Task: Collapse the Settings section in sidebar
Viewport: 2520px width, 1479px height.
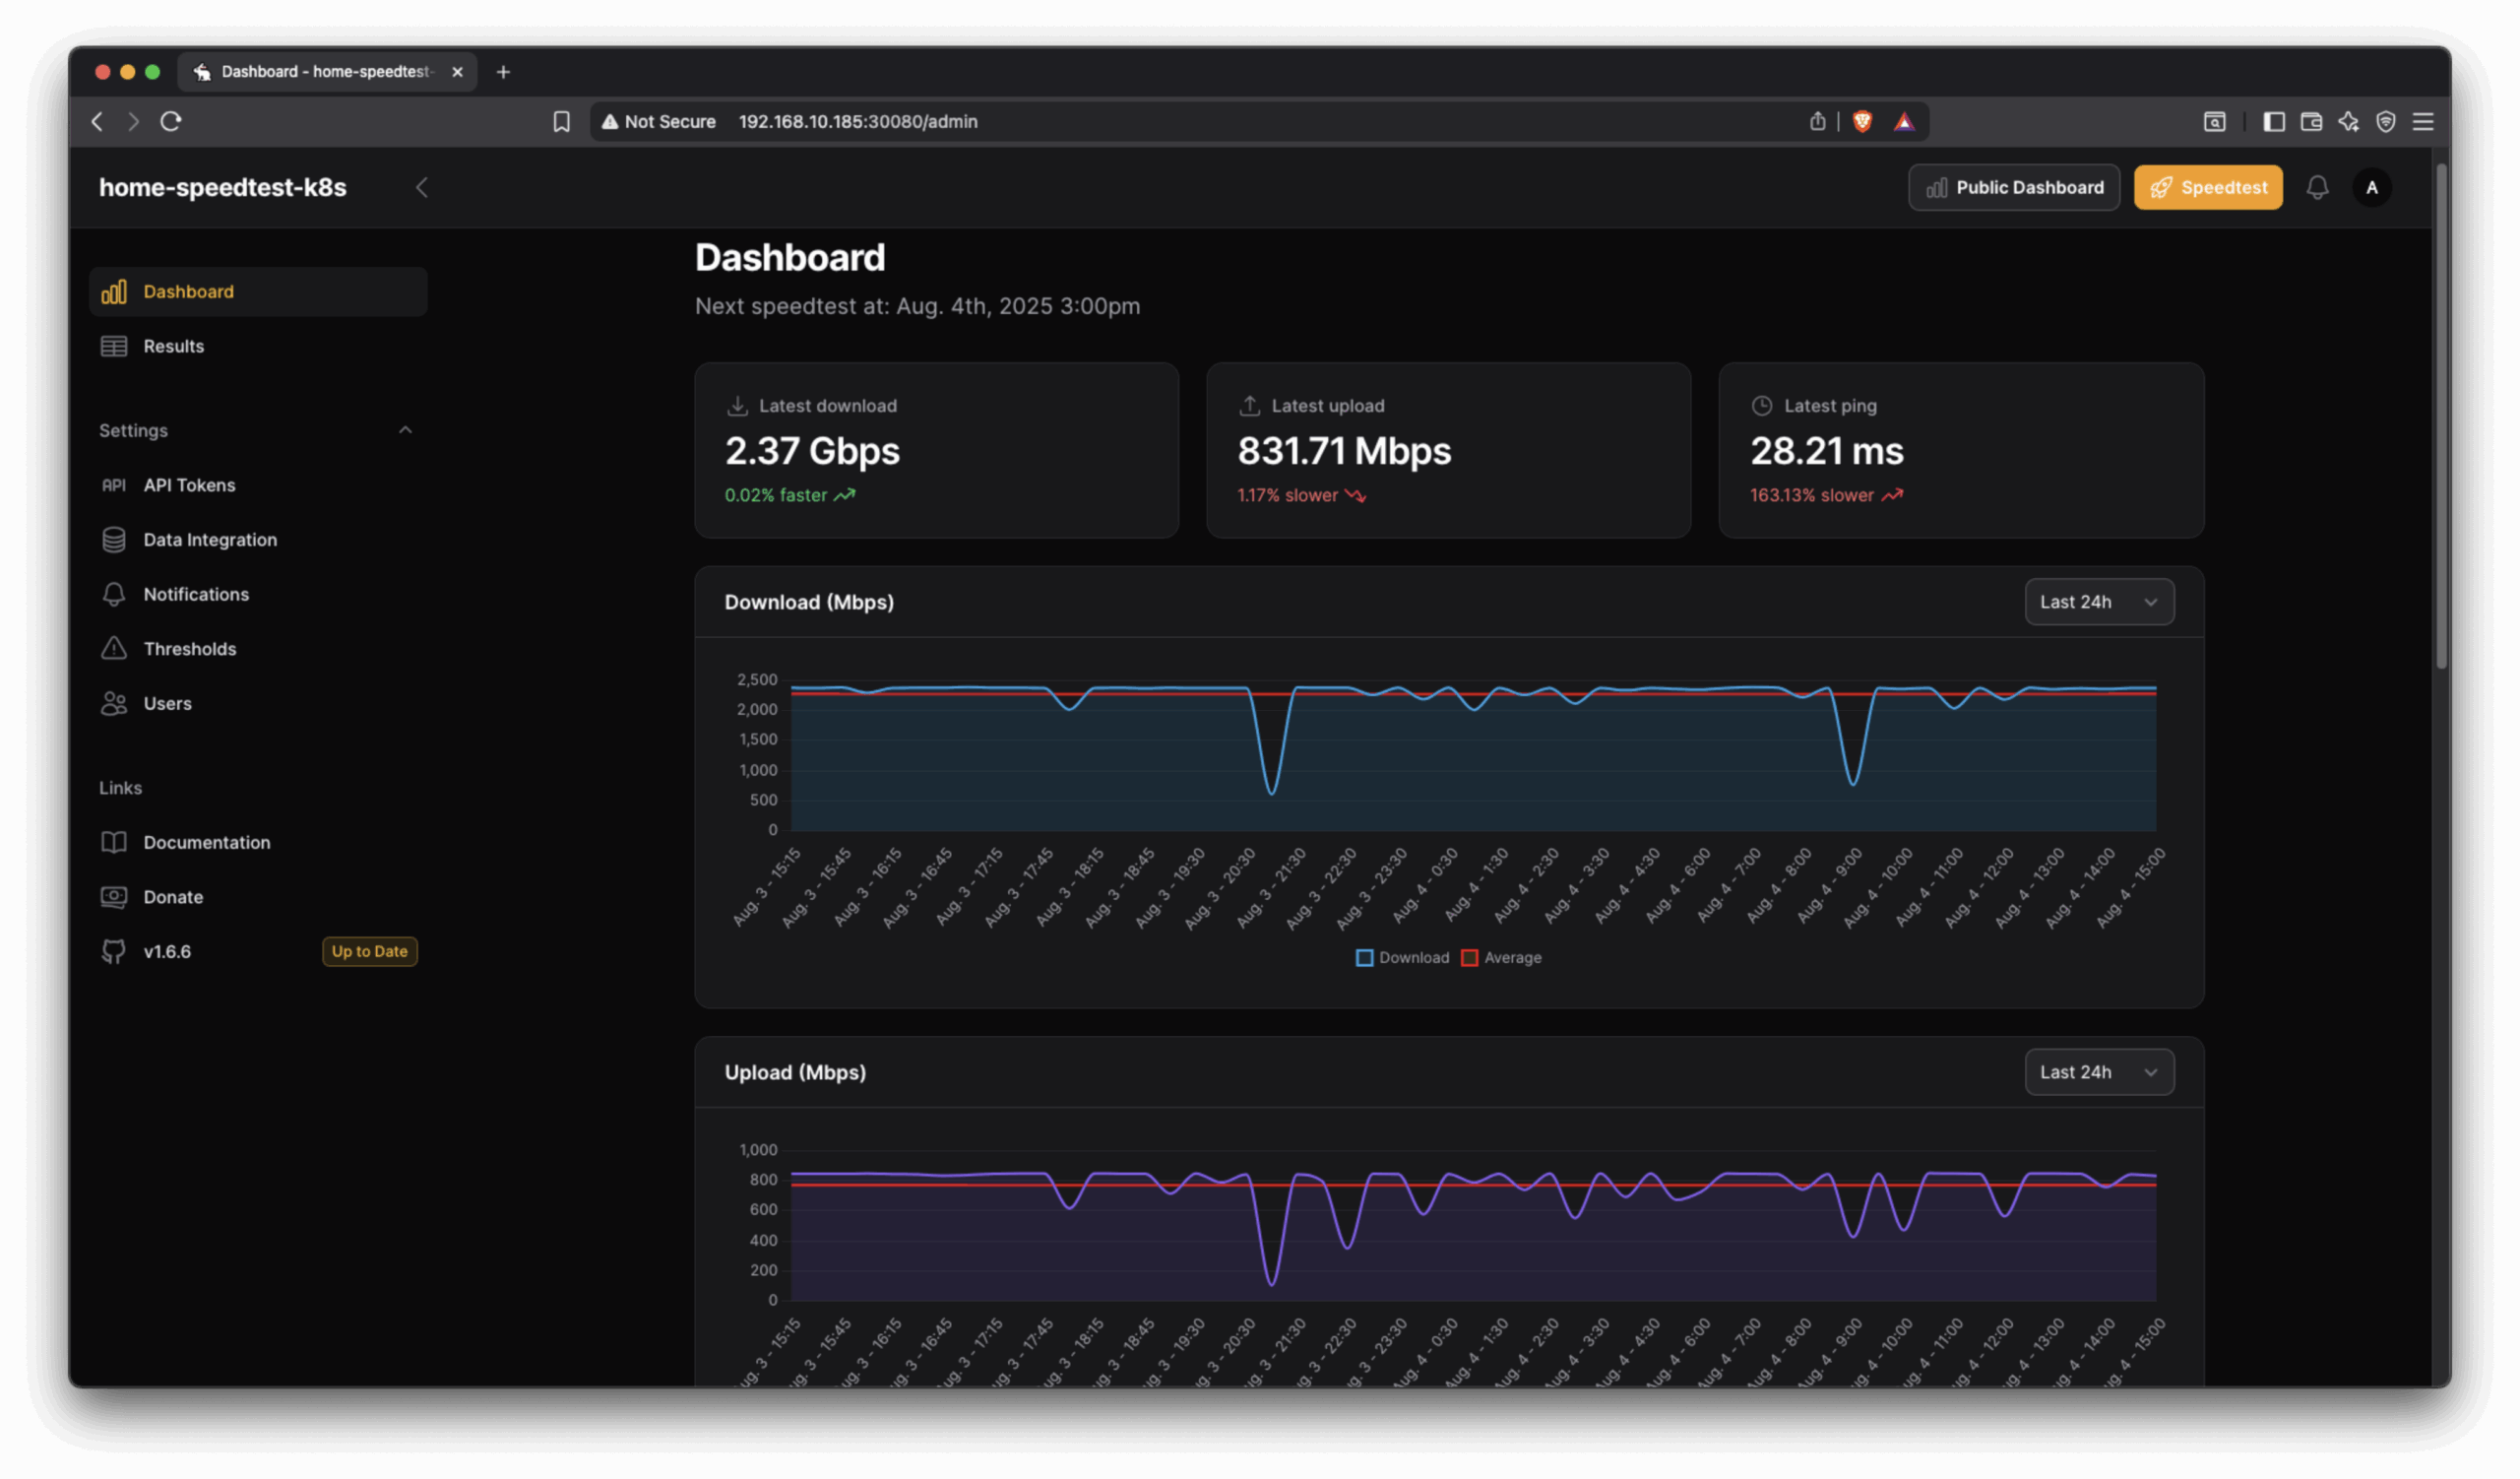Action: tap(405, 431)
